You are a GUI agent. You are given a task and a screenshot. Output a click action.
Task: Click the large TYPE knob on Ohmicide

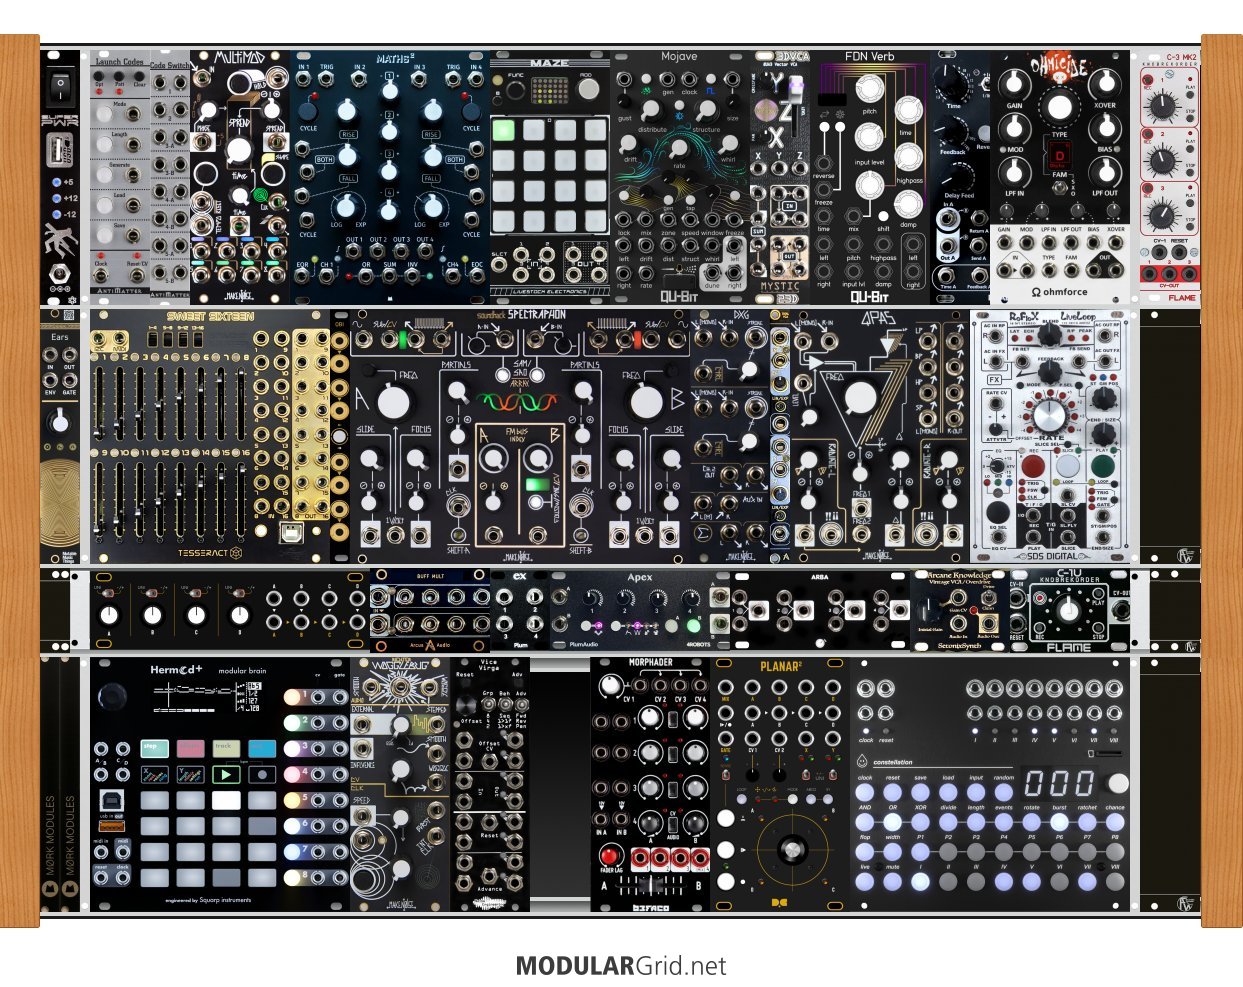point(1059,106)
